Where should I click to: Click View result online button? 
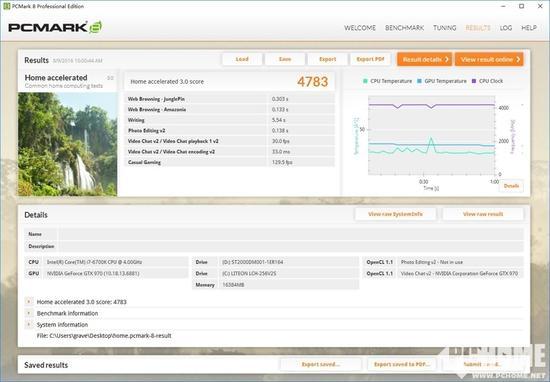[x=489, y=60]
